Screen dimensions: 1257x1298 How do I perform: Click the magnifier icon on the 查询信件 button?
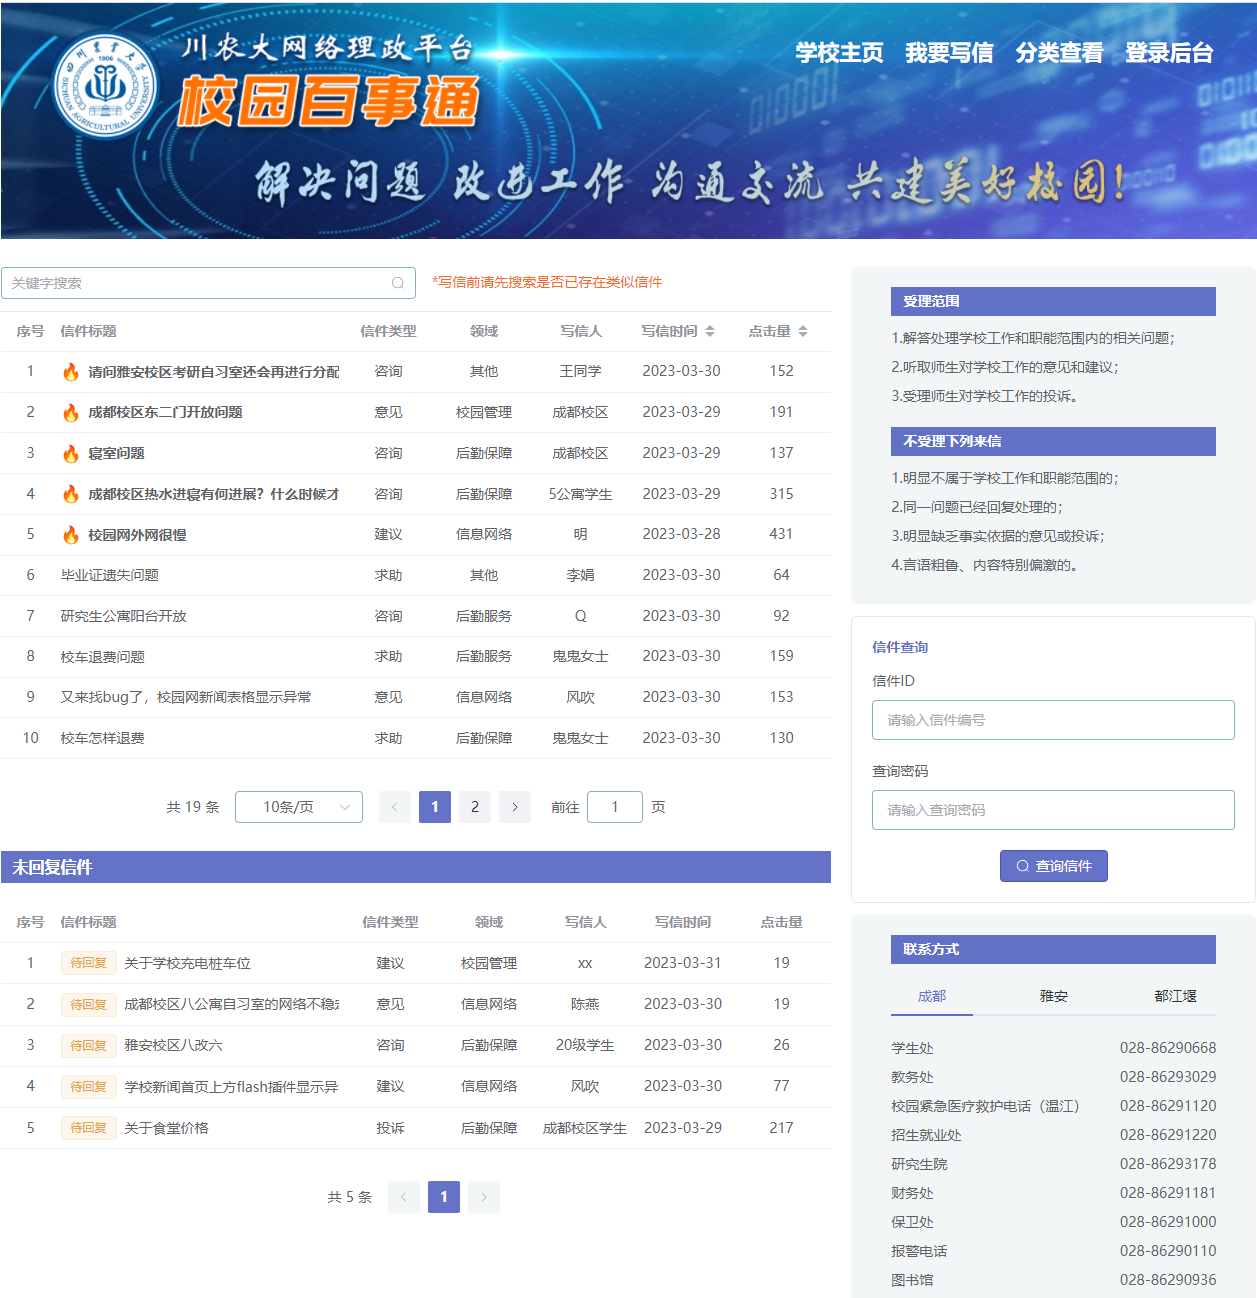pyautogui.click(x=1021, y=865)
